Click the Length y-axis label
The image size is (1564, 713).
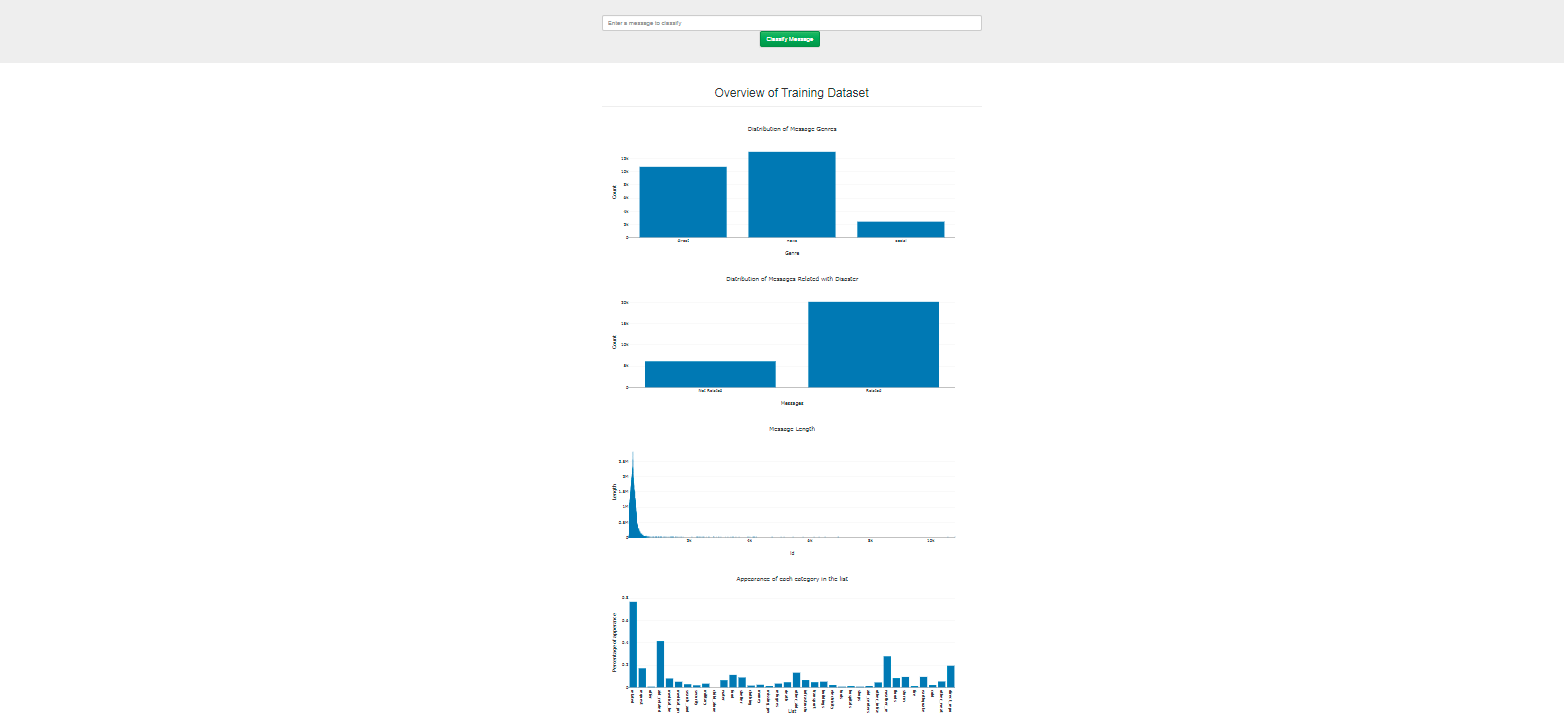coord(615,492)
